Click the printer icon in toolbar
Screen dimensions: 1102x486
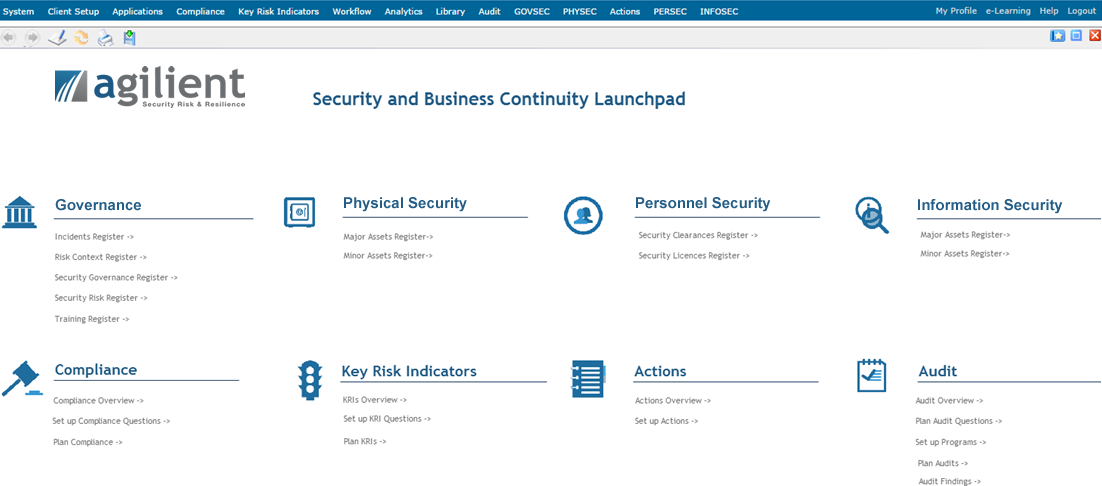[105, 38]
